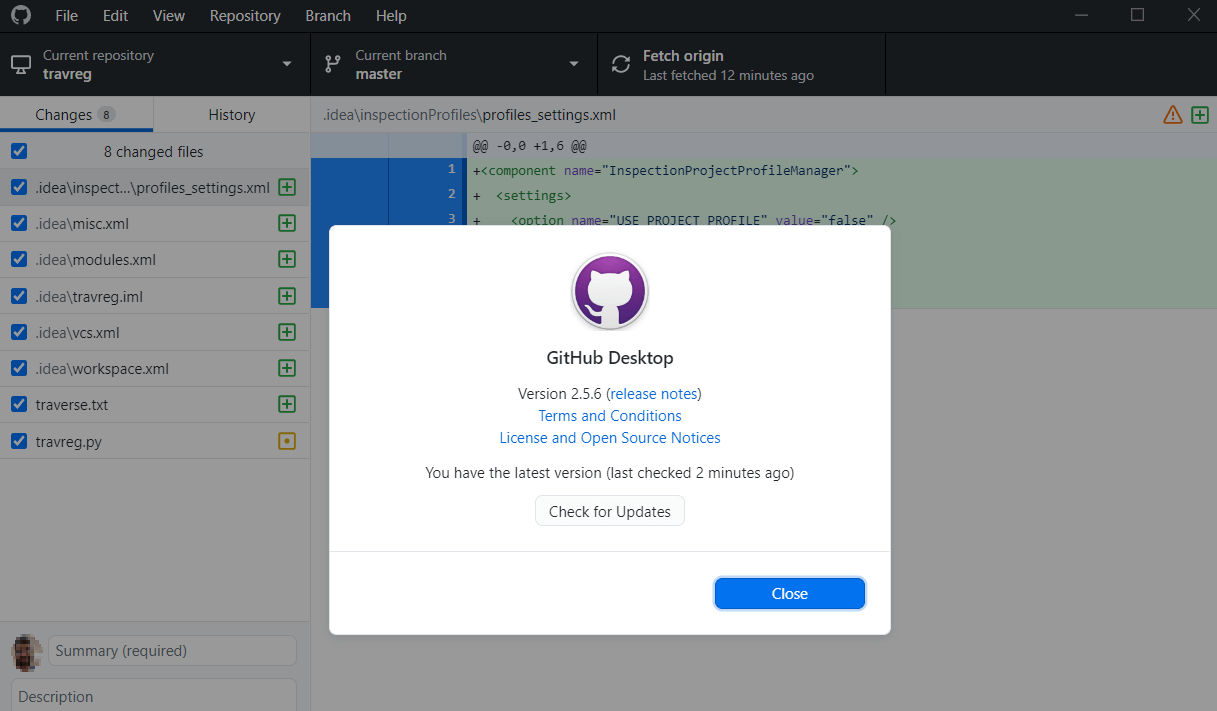Screen dimensions: 1217x711
Task: Click the GitHub logo in the title bar
Action: [x=21, y=15]
